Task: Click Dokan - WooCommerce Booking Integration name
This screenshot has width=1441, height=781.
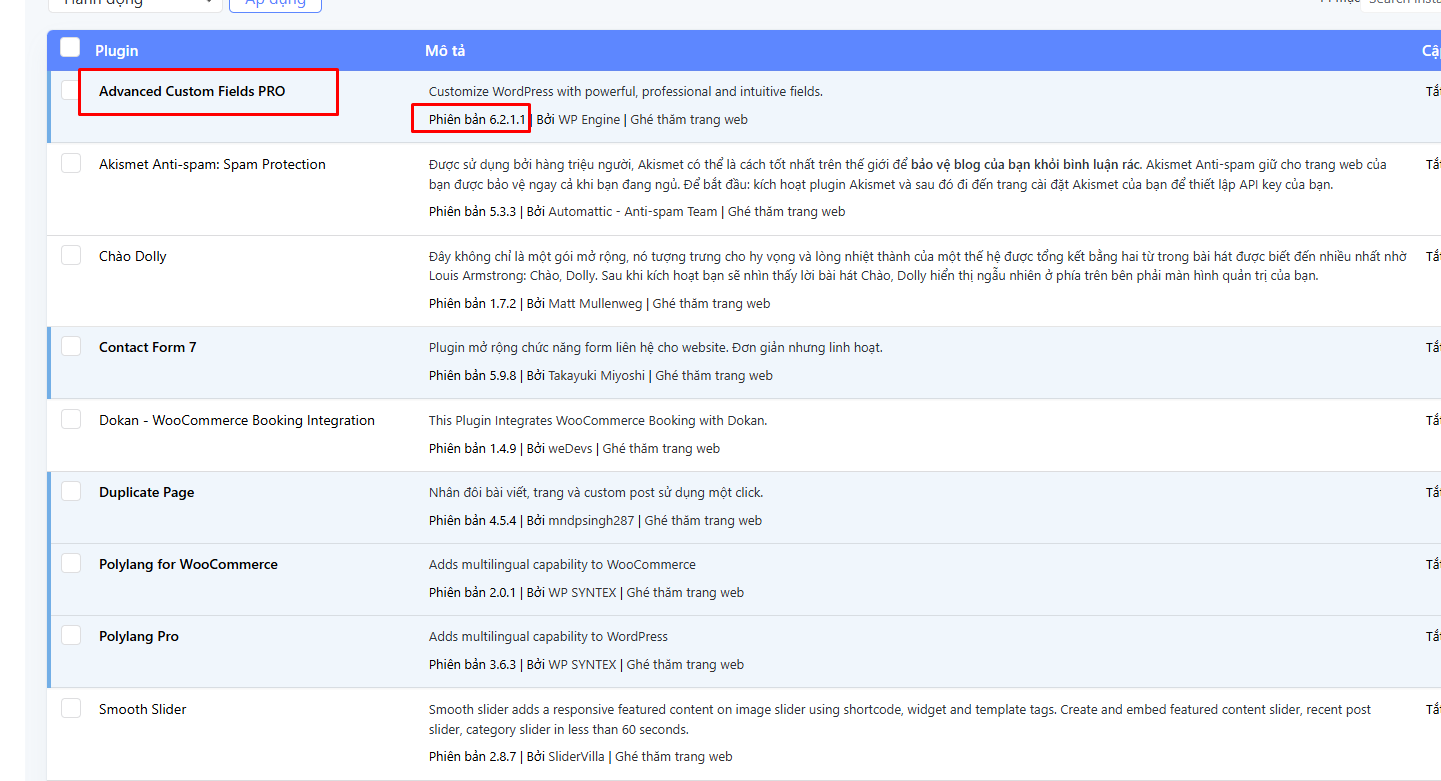Action: [x=237, y=420]
